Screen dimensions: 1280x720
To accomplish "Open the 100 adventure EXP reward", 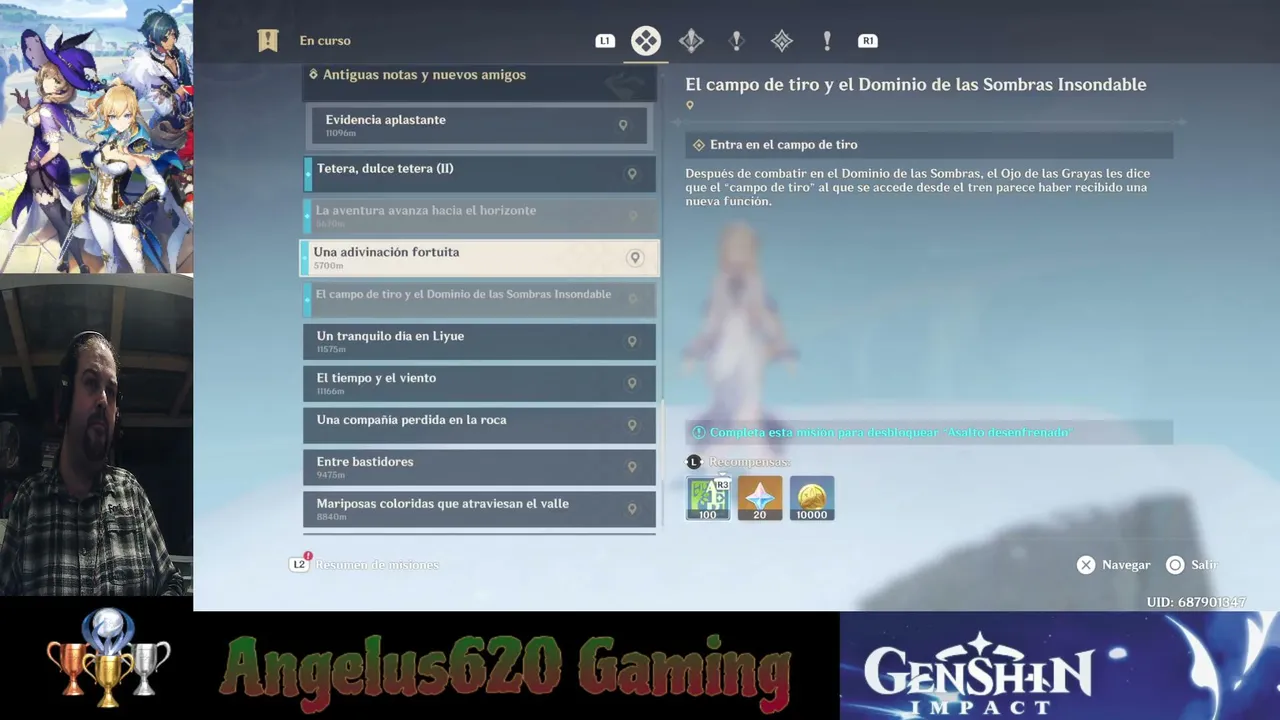I will [x=708, y=498].
